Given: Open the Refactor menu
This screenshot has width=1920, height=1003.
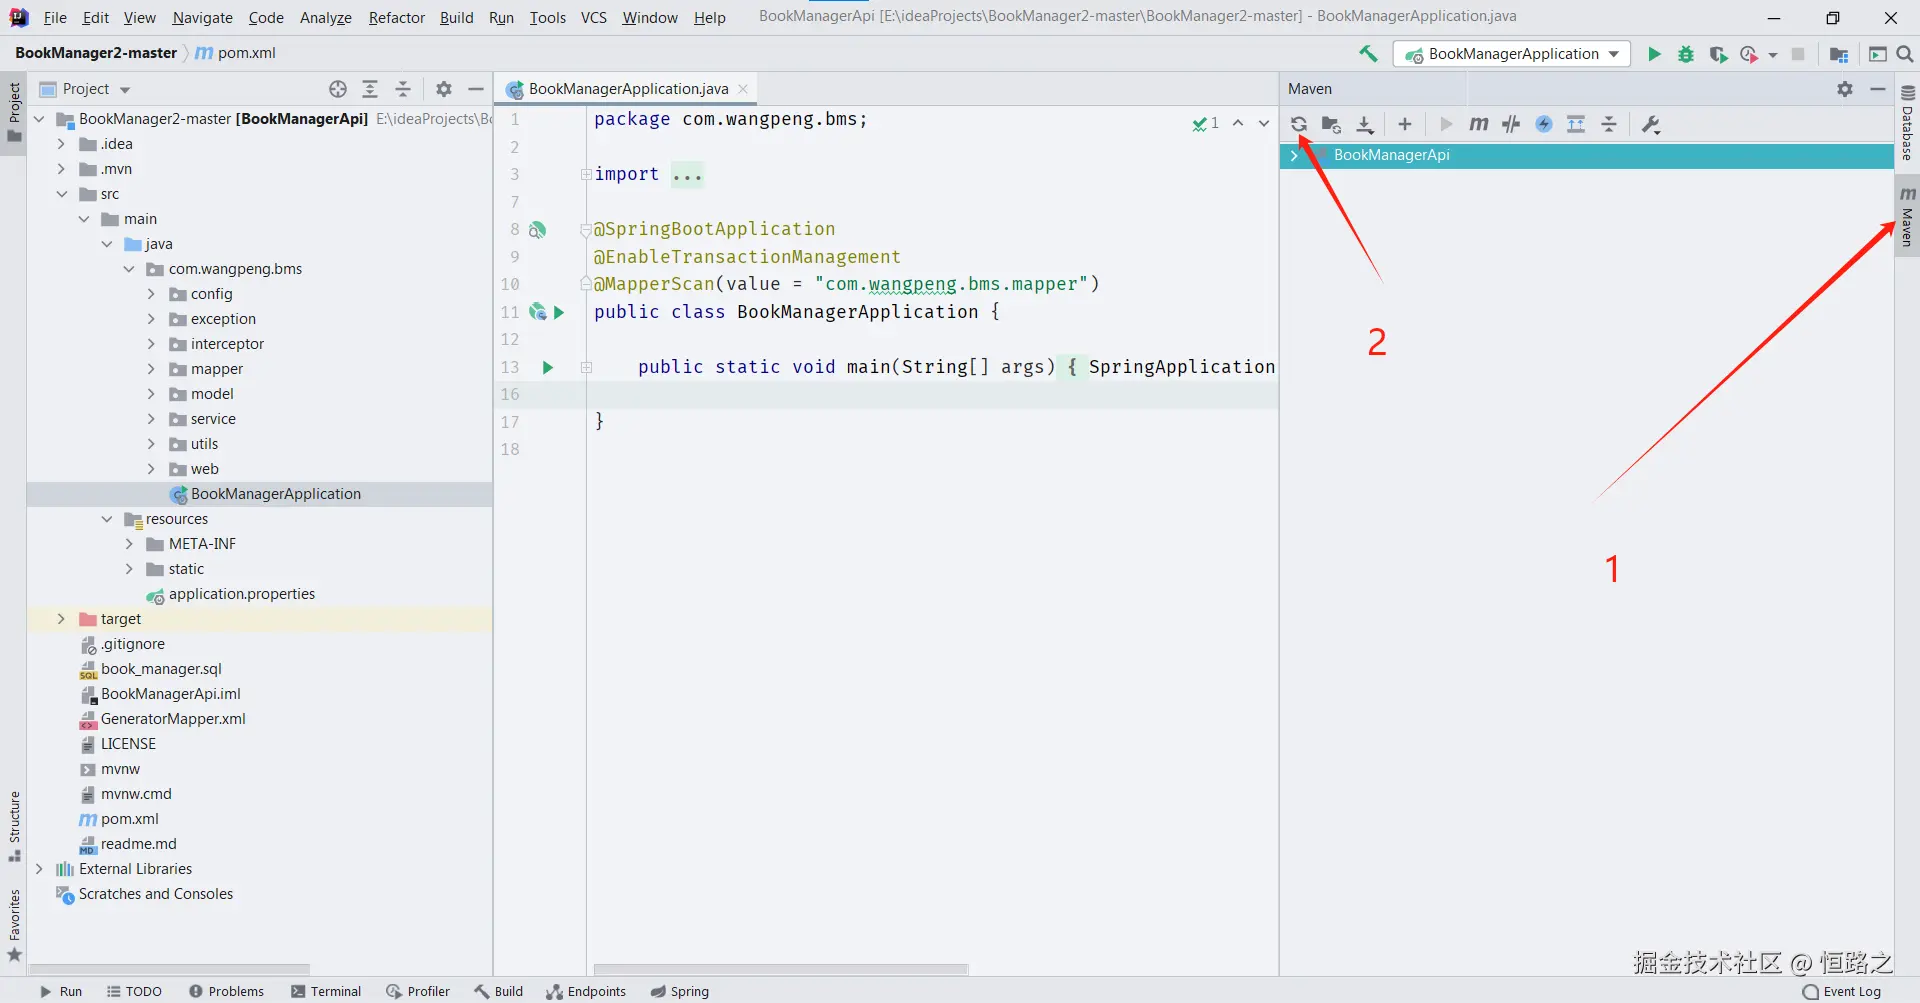Looking at the screenshot, I should pos(396,17).
